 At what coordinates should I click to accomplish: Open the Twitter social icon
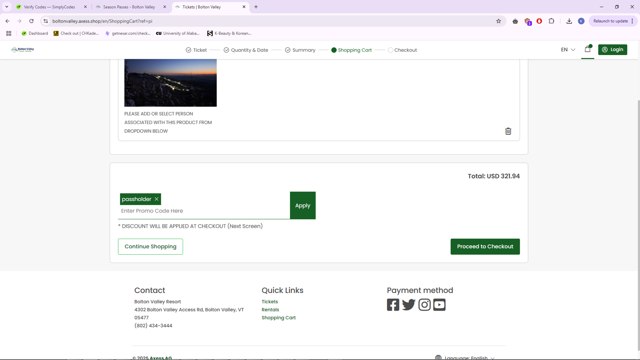click(x=409, y=305)
